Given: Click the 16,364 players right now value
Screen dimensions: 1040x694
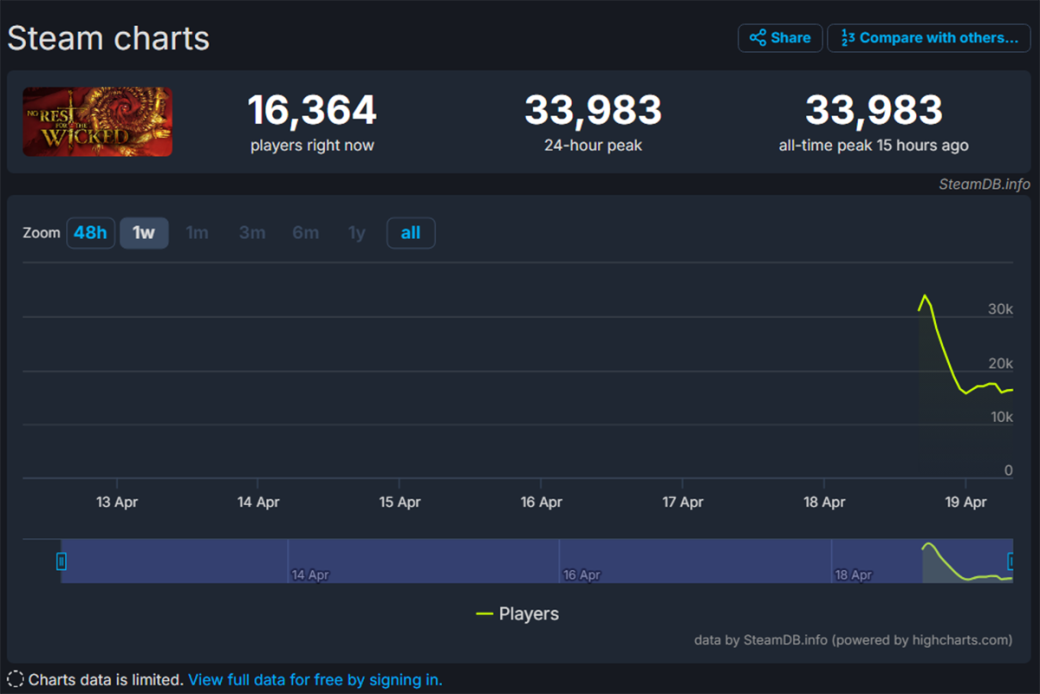Looking at the screenshot, I should [312, 110].
